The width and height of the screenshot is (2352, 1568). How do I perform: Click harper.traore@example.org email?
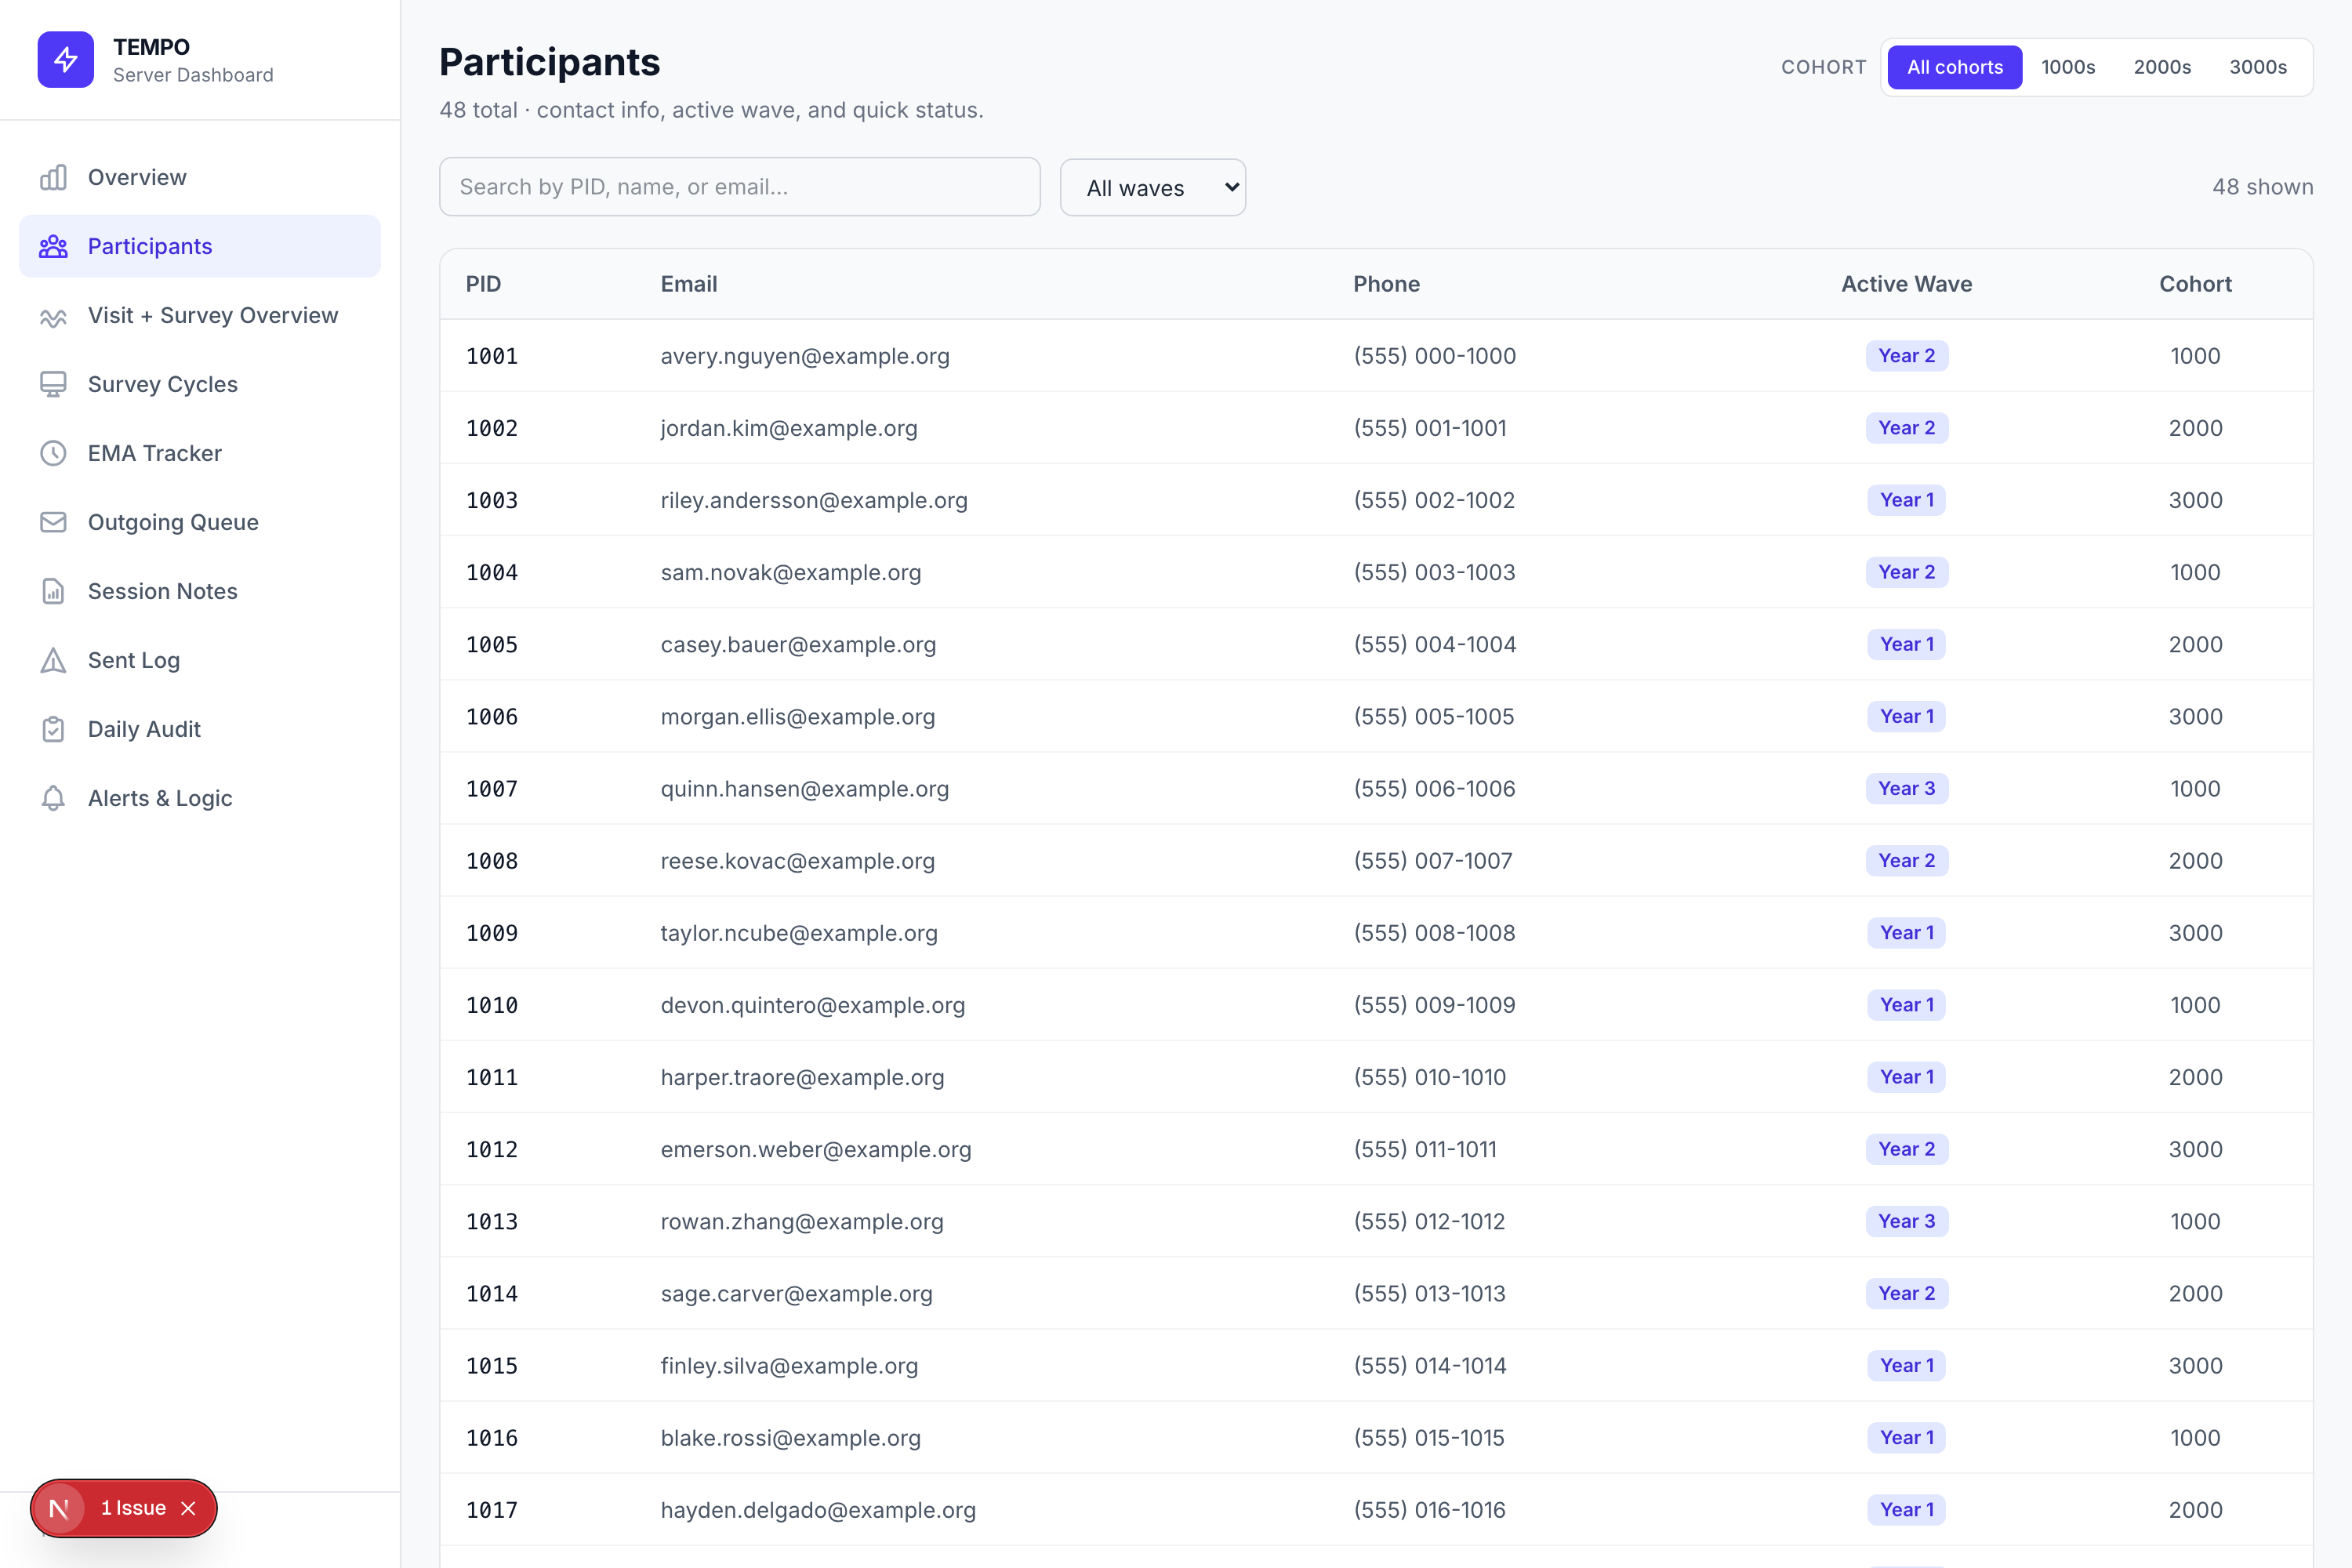pyautogui.click(x=802, y=1077)
